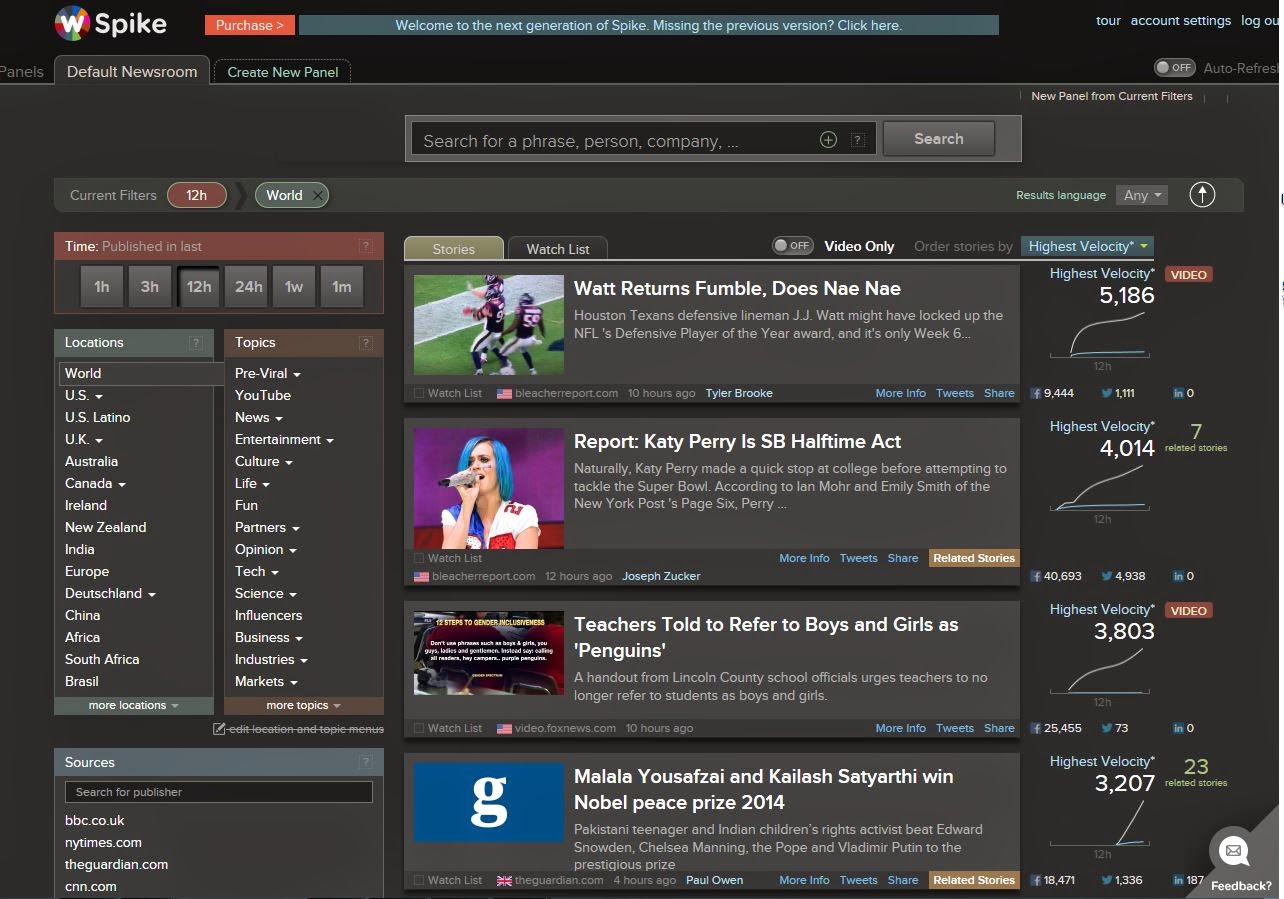Check Watch List box for Malala story

click(419, 881)
